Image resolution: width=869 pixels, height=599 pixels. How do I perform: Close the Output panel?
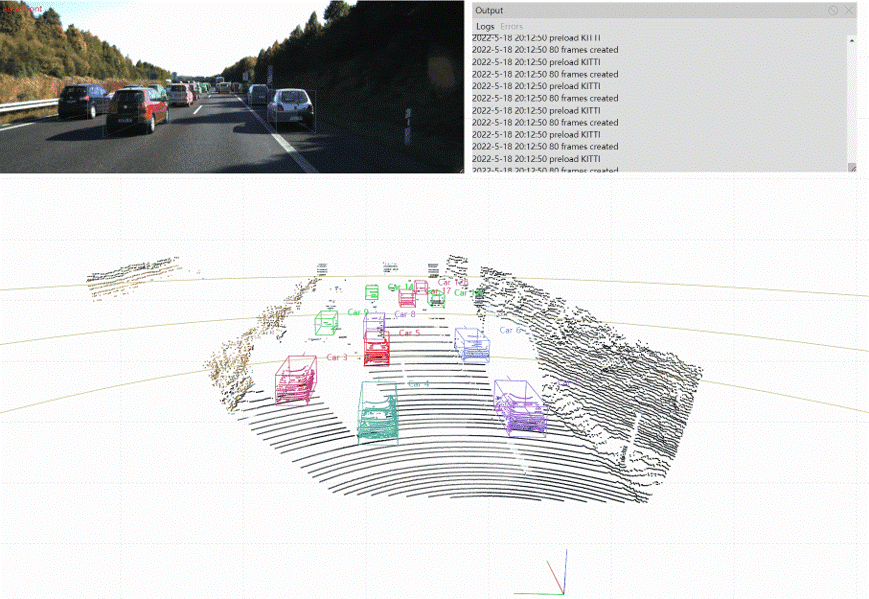pyautogui.click(x=849, y=10)
